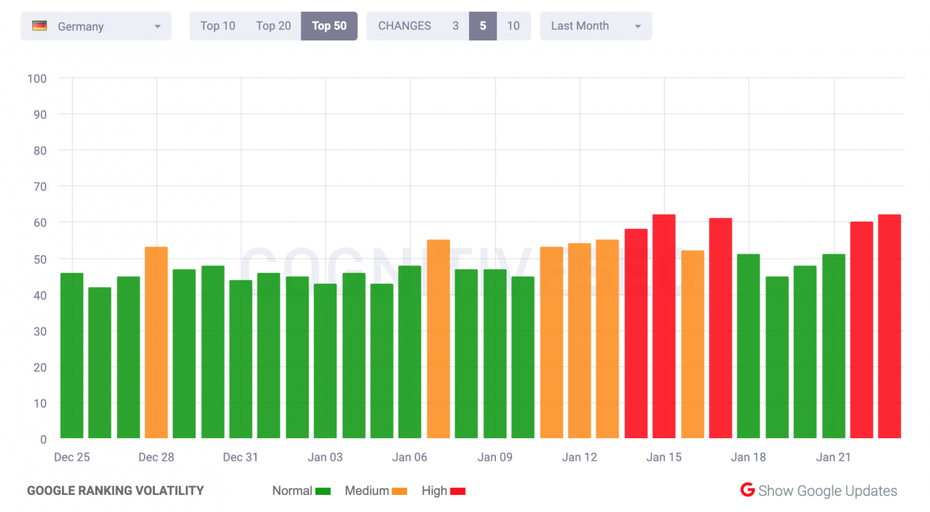Click the Google G logo icon
930x512 pixels.
tap(747, 490)
